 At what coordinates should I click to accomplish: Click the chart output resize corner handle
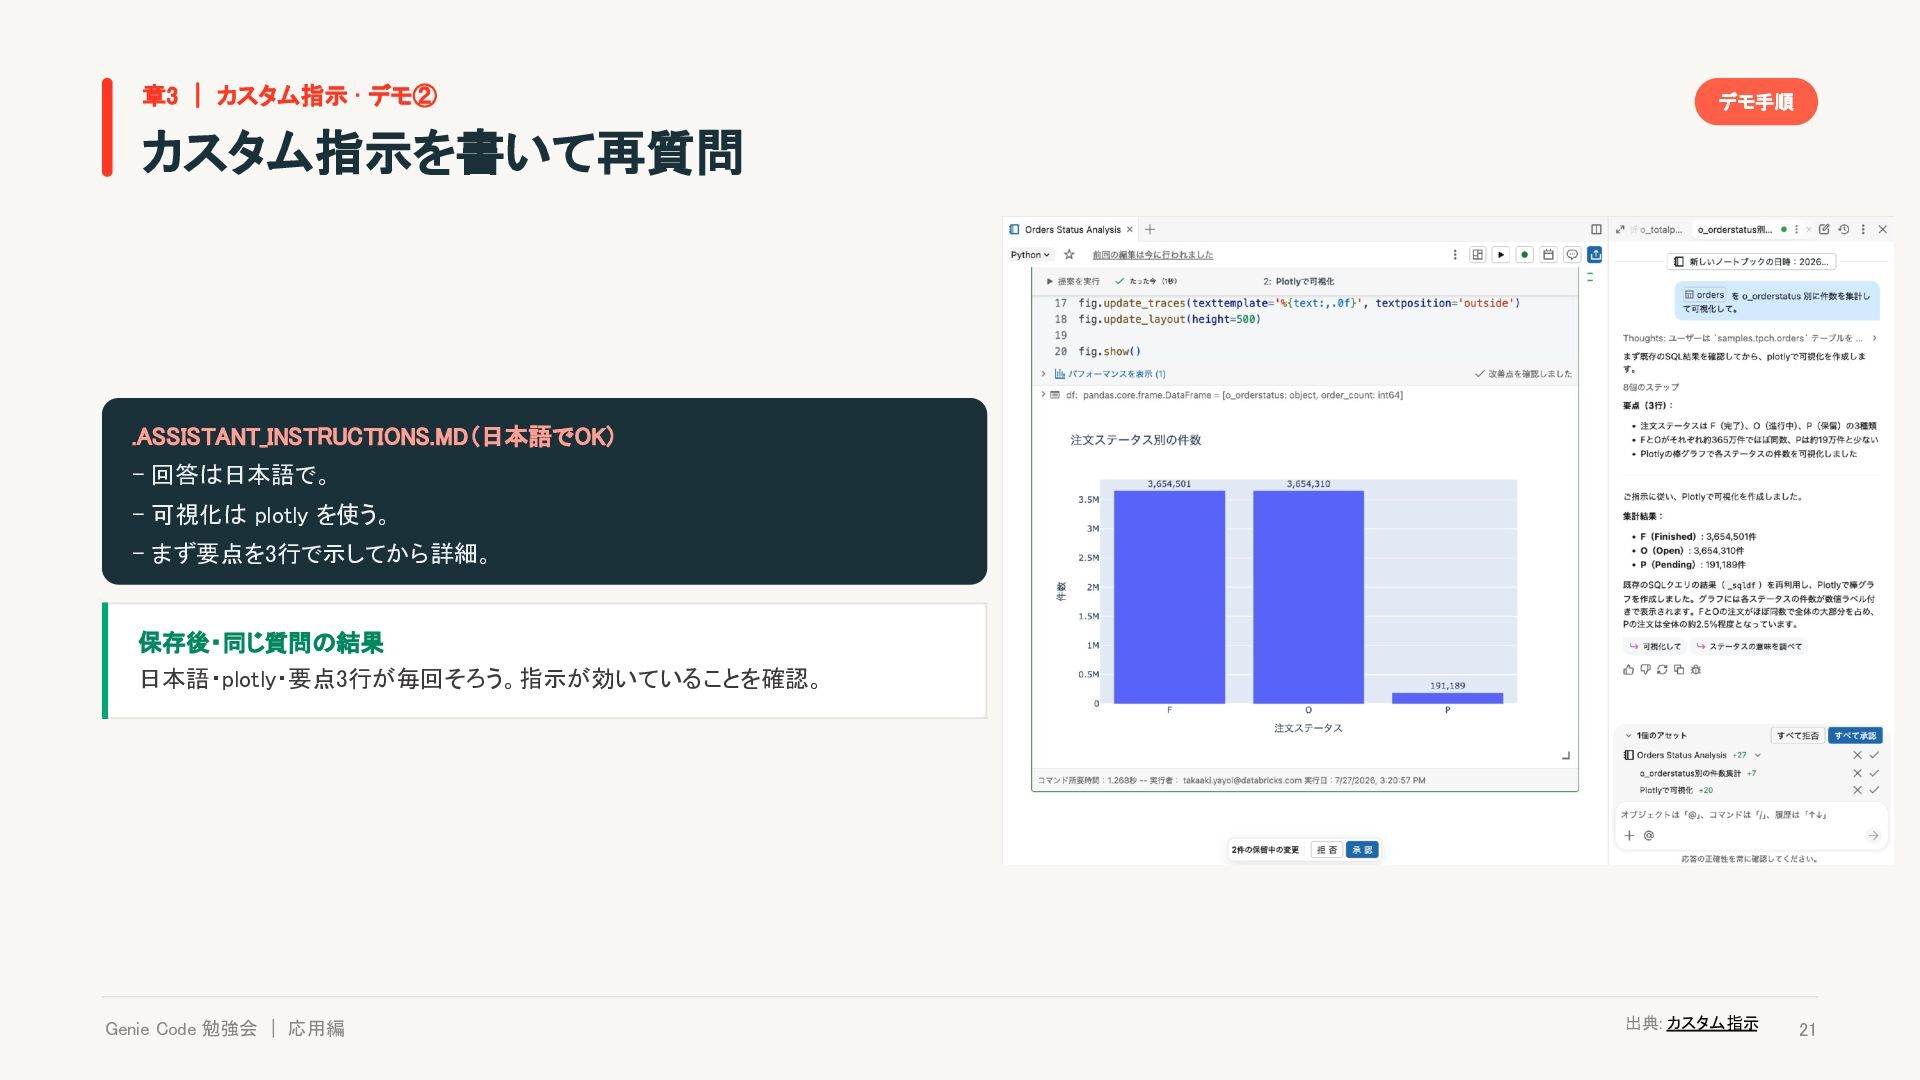click(x=1566, y=756)
